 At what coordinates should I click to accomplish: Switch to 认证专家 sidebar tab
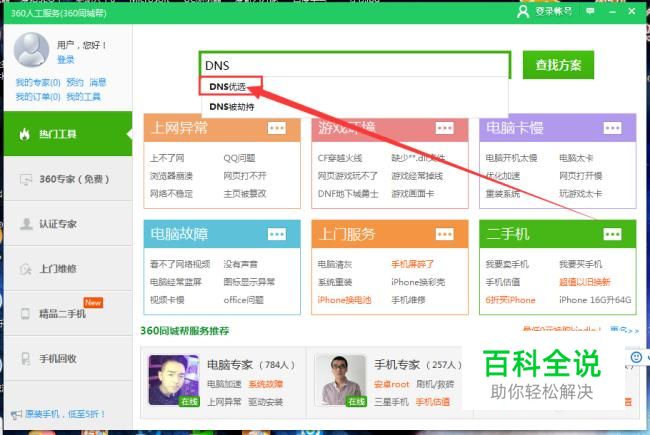click(68, 224)
